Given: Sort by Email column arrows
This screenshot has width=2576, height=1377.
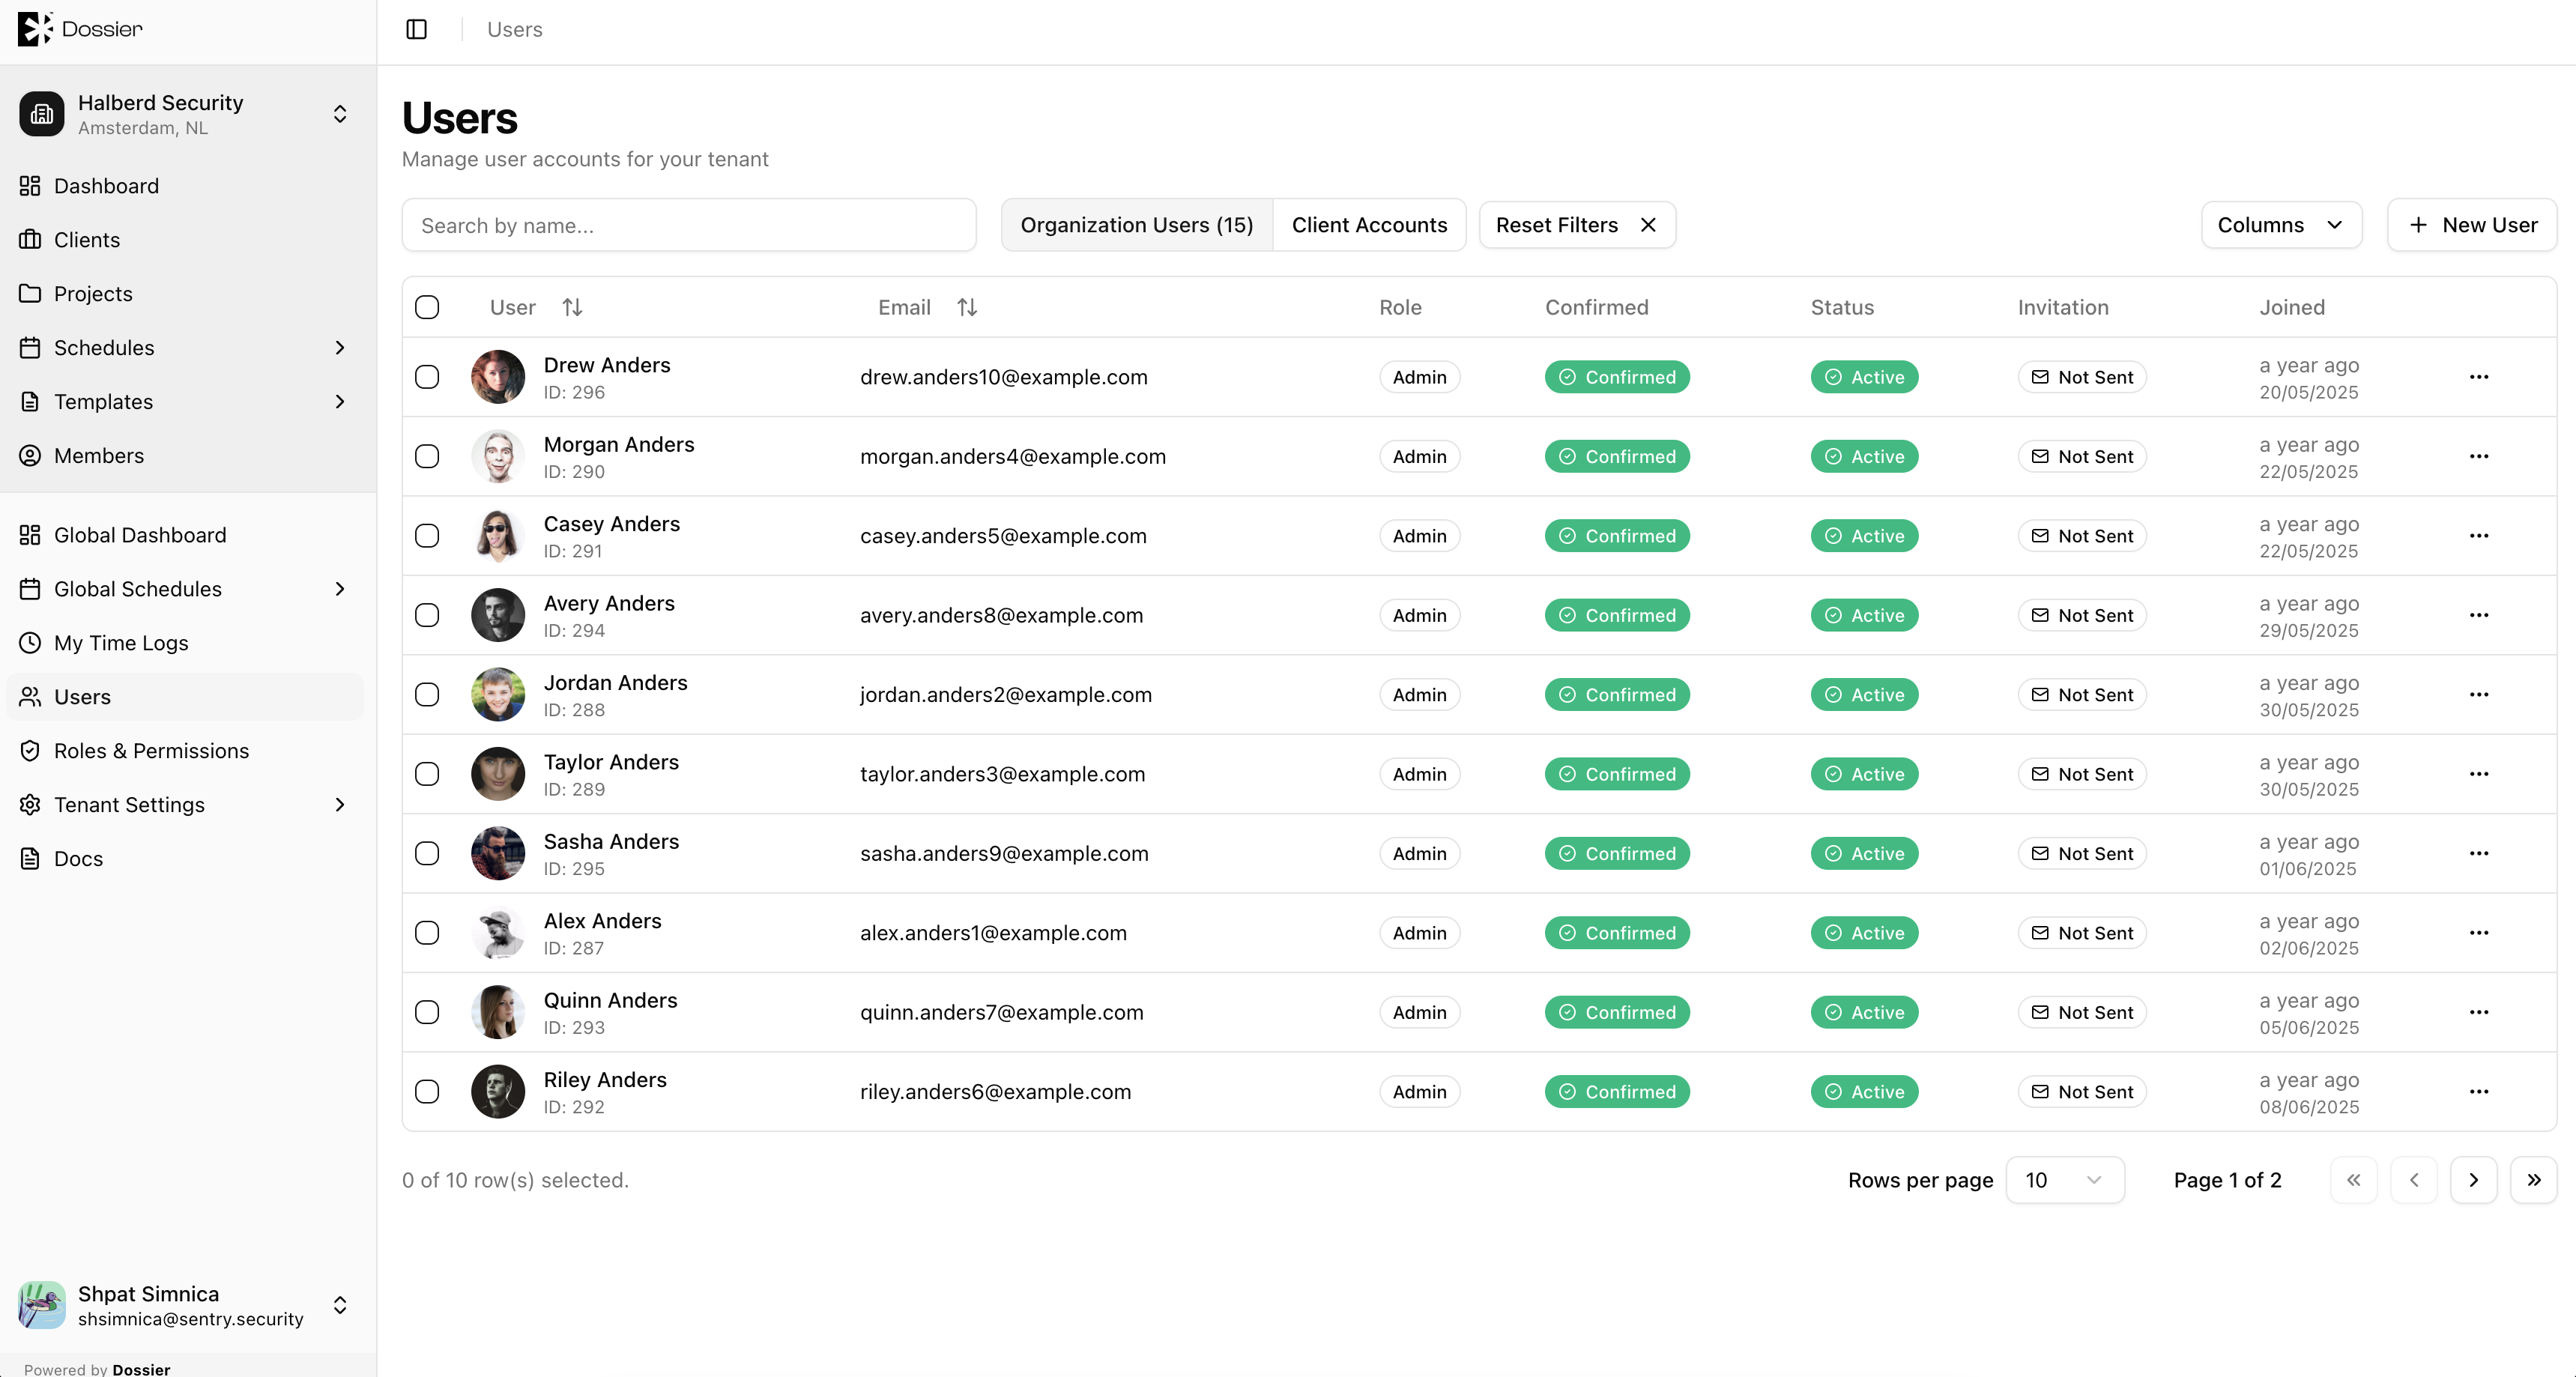Looking at the screenshot, I should (x=967, y=307).
